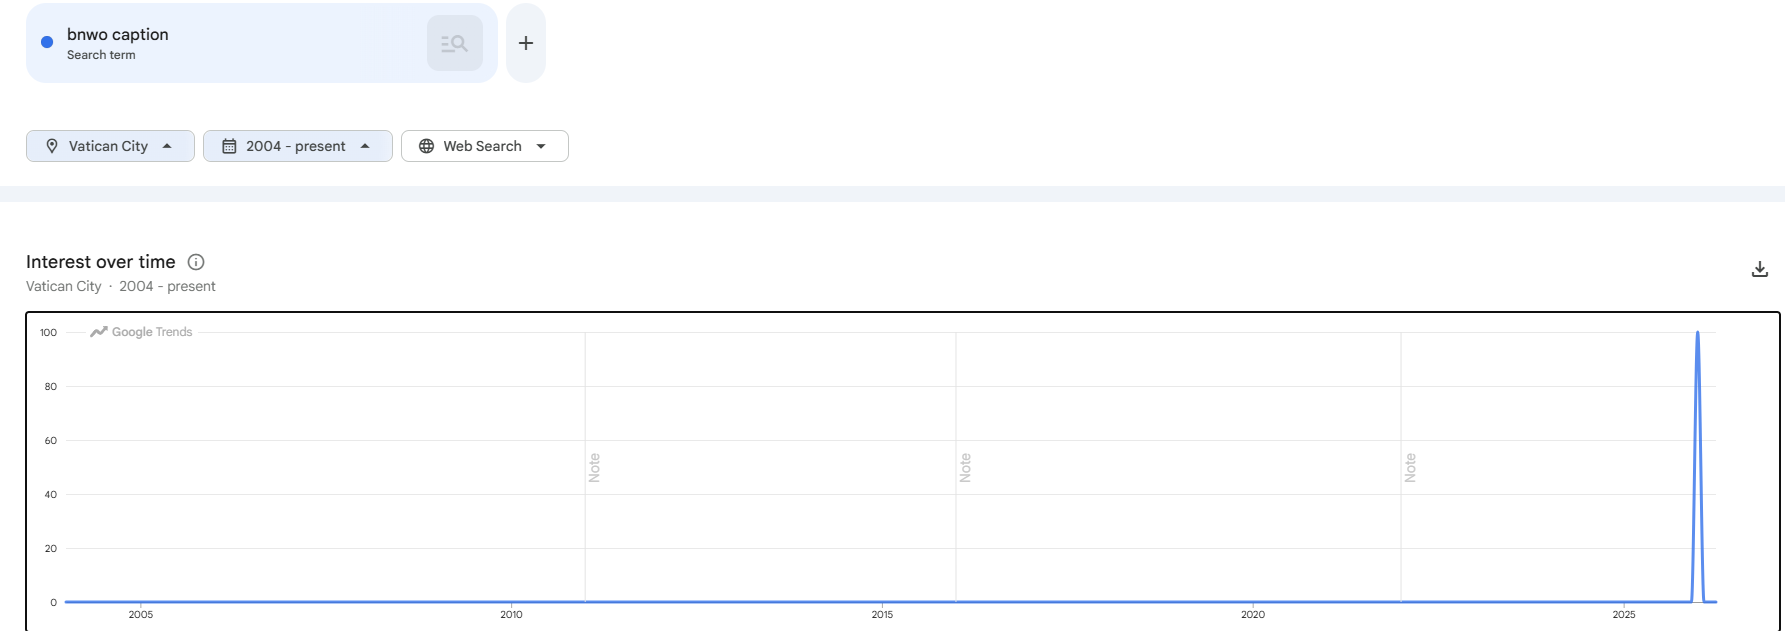Expand the Vatican City dropdown arrow
Image resolution: width=1785 pixels, height=631 pixels.
(x=167, y=146)
